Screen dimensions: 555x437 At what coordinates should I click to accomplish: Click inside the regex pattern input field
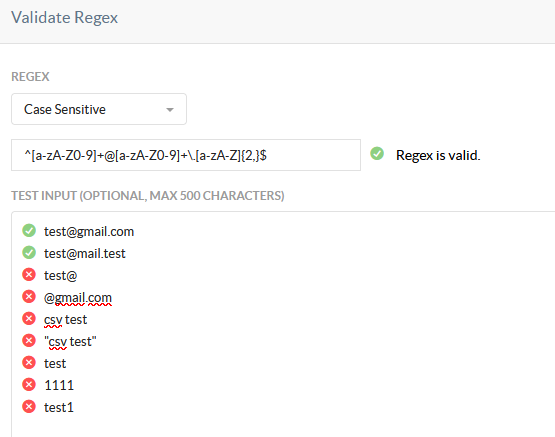point(186,155)
